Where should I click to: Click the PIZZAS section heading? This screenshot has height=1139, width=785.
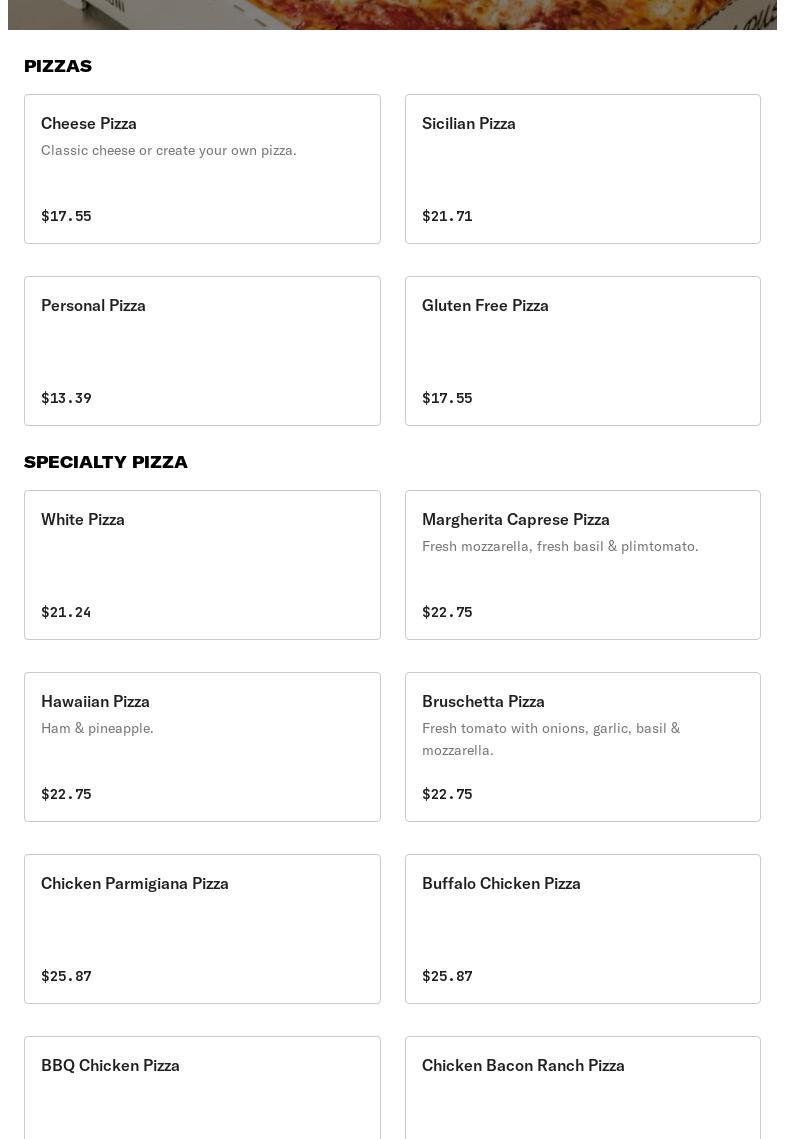tap(58, 66)
